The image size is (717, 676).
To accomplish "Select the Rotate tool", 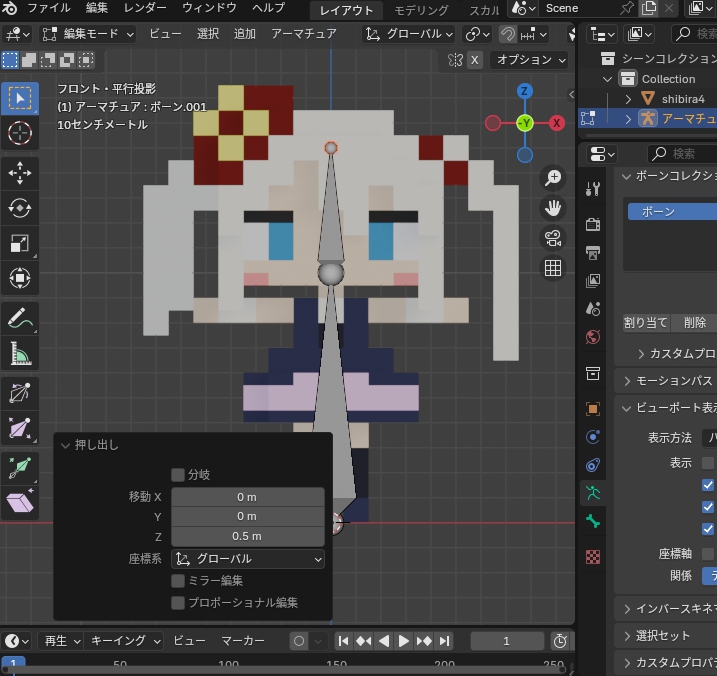I will coord(20,208).
